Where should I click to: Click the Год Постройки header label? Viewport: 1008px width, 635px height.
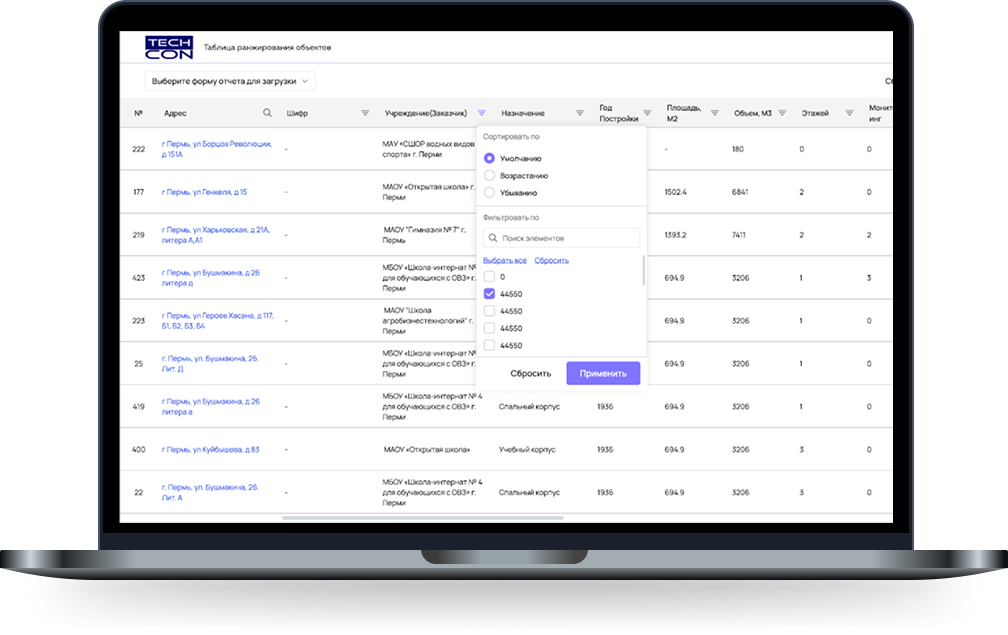coord(618,113)
